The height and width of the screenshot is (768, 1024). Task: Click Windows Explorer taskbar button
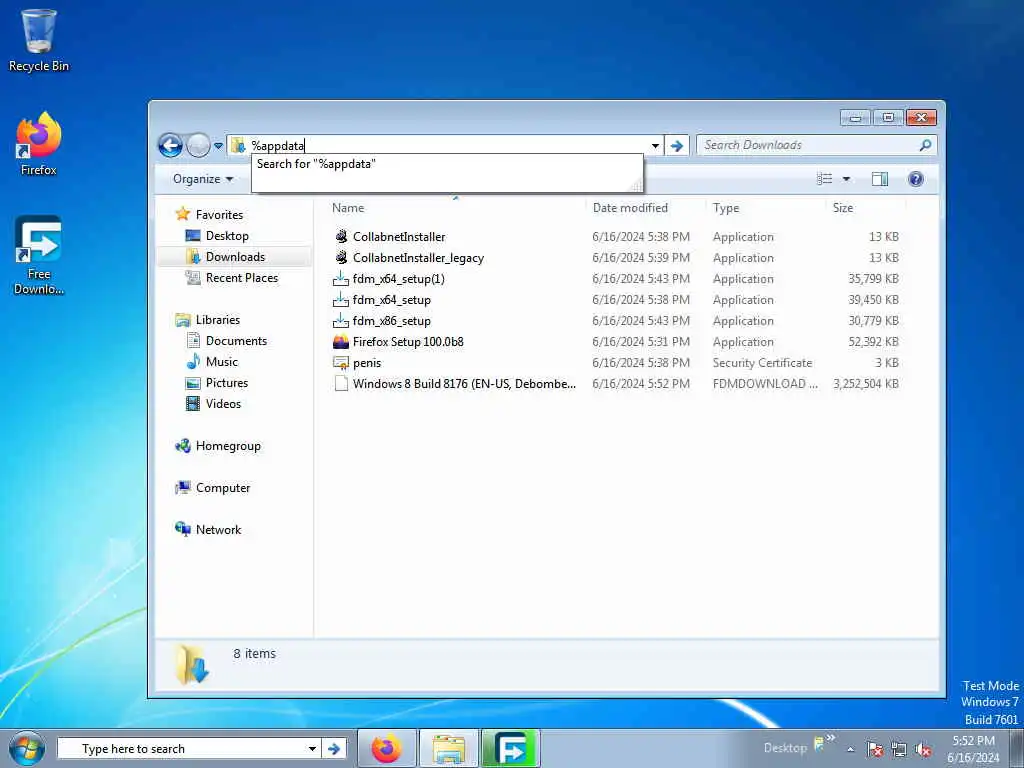point(449,748)
